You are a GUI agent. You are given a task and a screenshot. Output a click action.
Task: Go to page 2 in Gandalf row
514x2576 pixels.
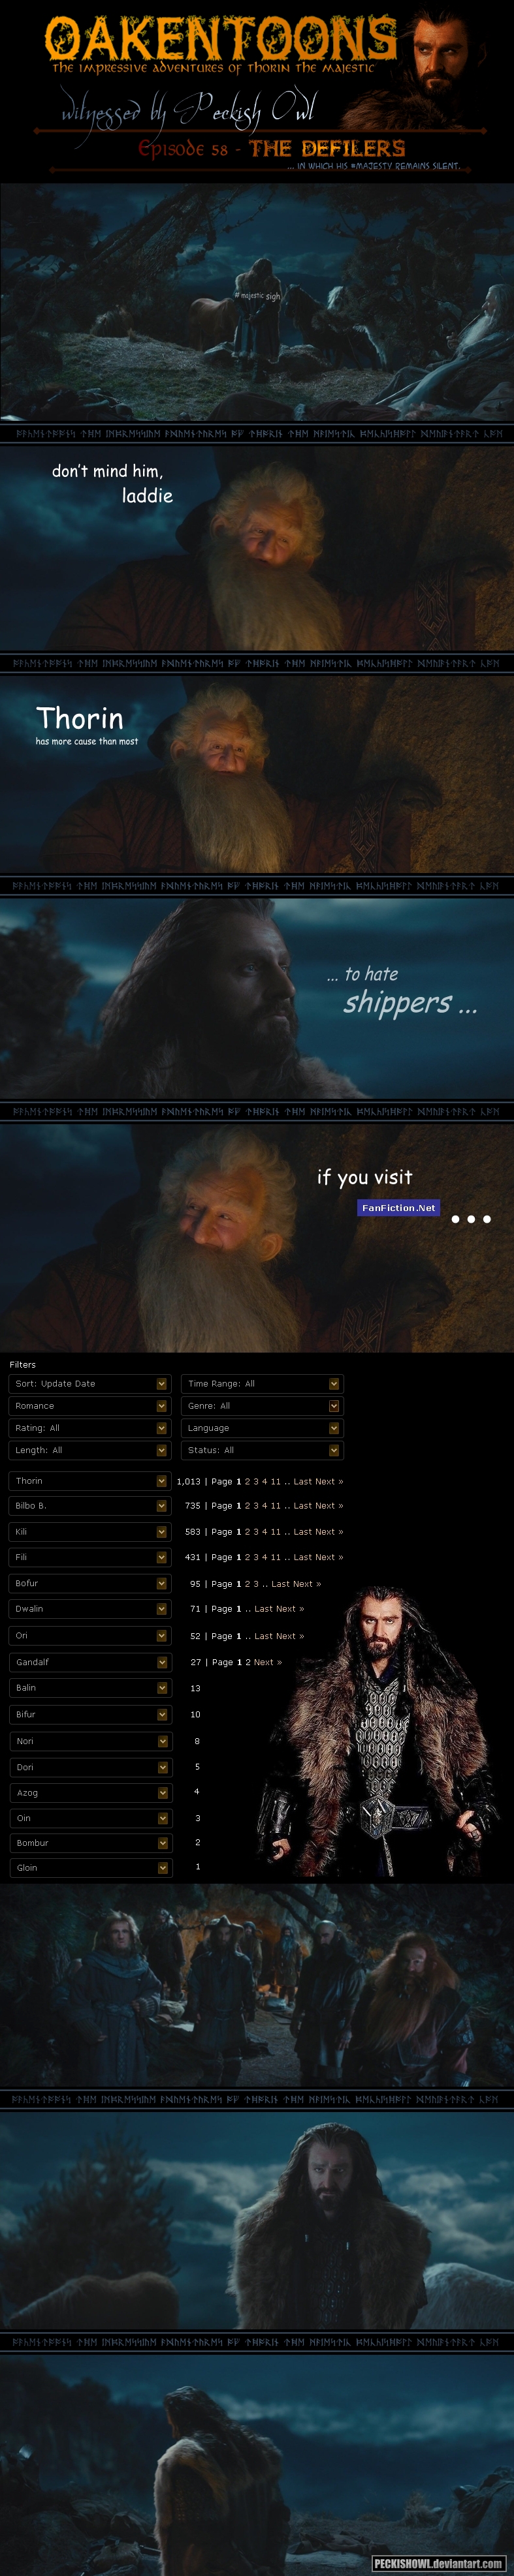pos(248,1662)
